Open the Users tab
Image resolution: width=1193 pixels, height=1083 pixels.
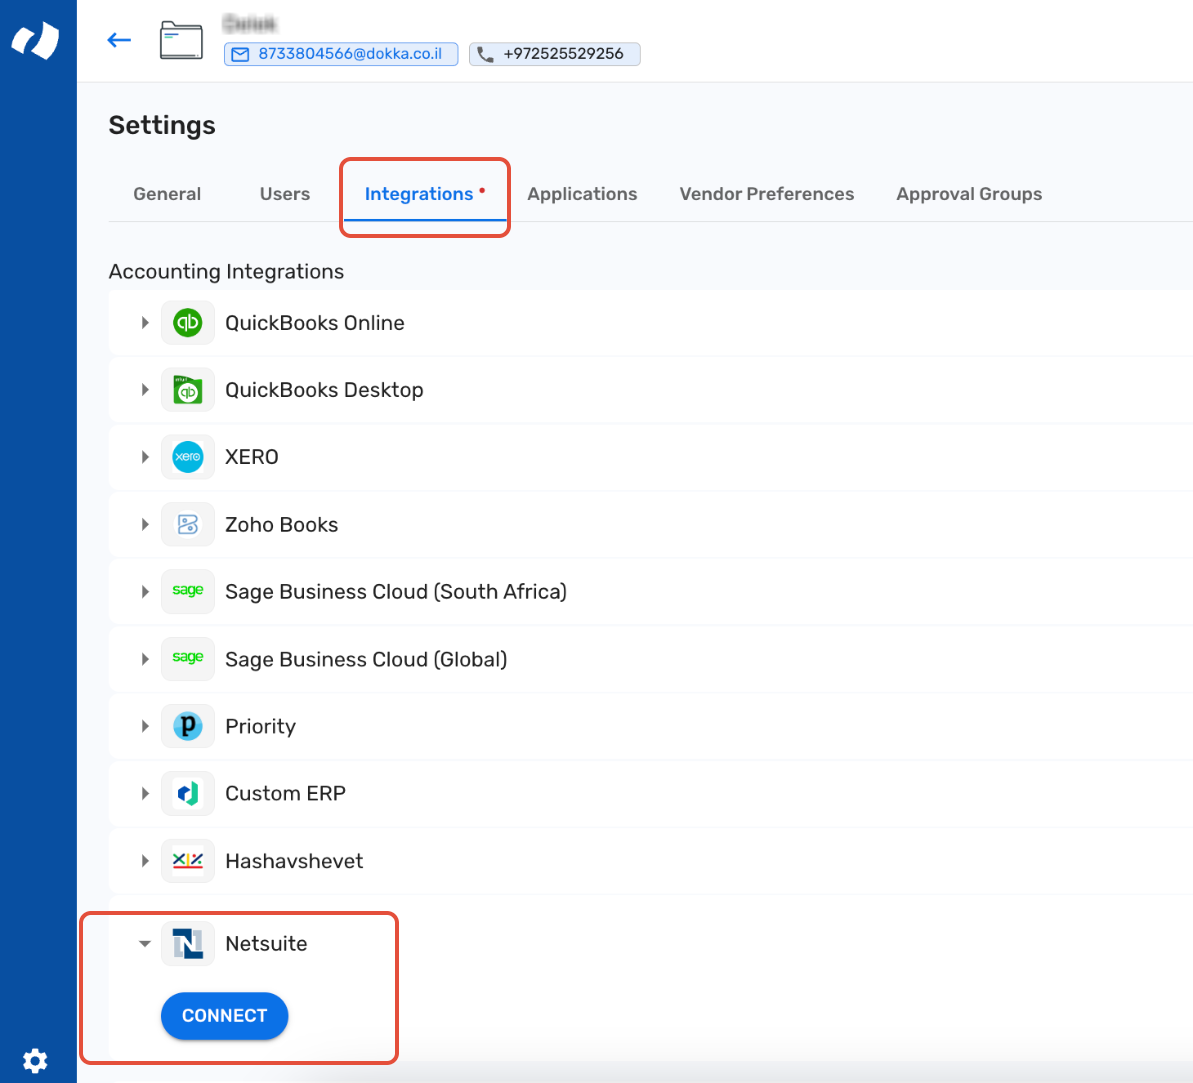285,194
